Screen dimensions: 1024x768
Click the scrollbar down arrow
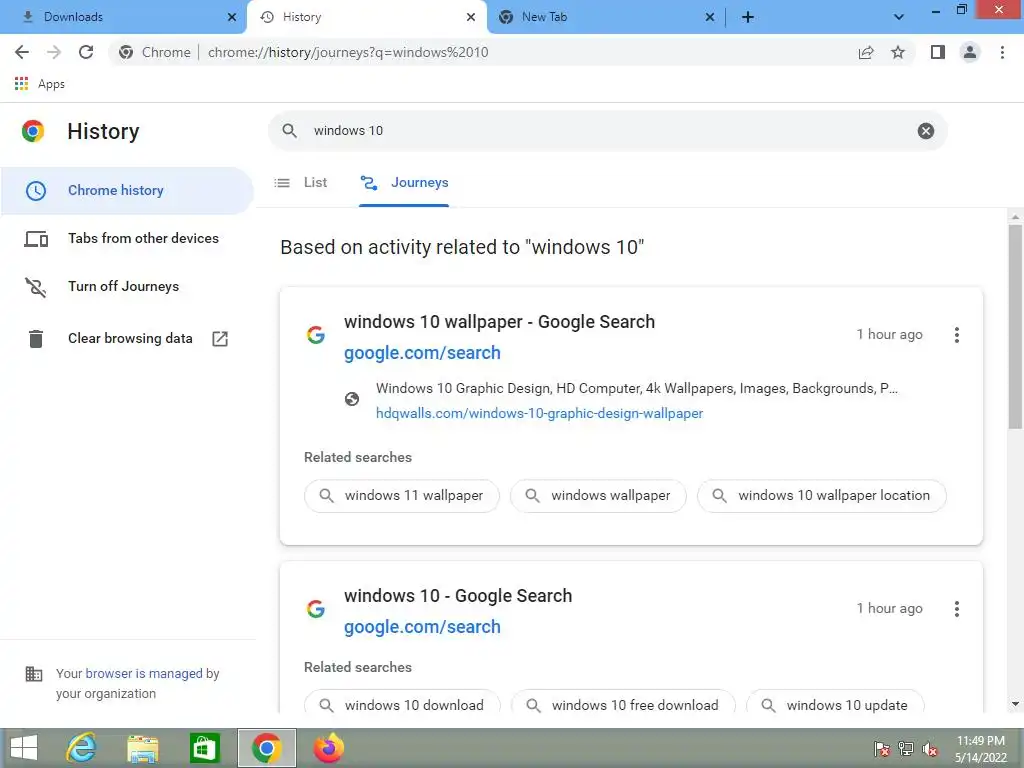[x=1015, y=704]
